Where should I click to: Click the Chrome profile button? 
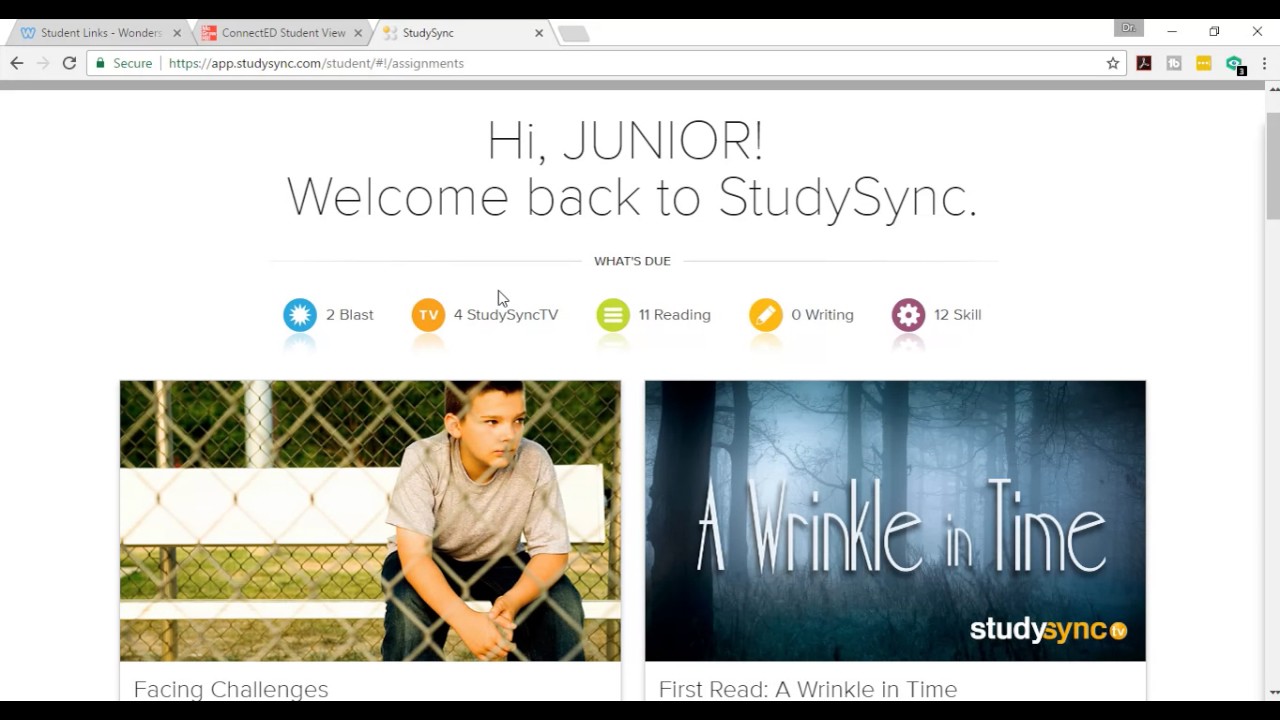point(1129,28)
